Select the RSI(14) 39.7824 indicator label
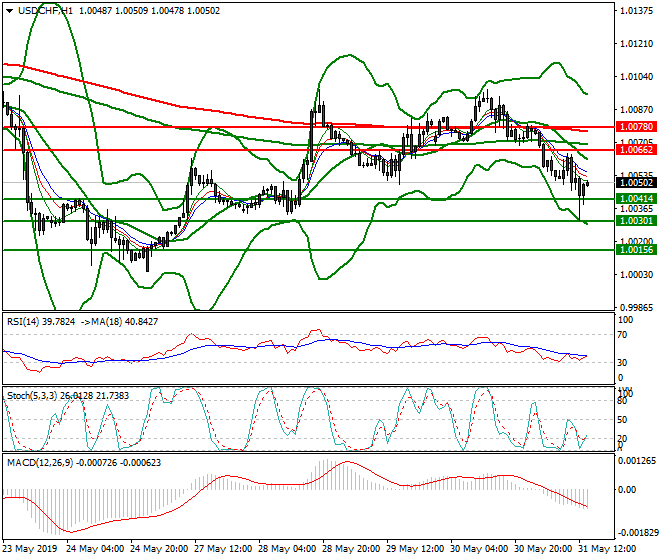This screenshot has width=660, height=560. pos(41,322)
